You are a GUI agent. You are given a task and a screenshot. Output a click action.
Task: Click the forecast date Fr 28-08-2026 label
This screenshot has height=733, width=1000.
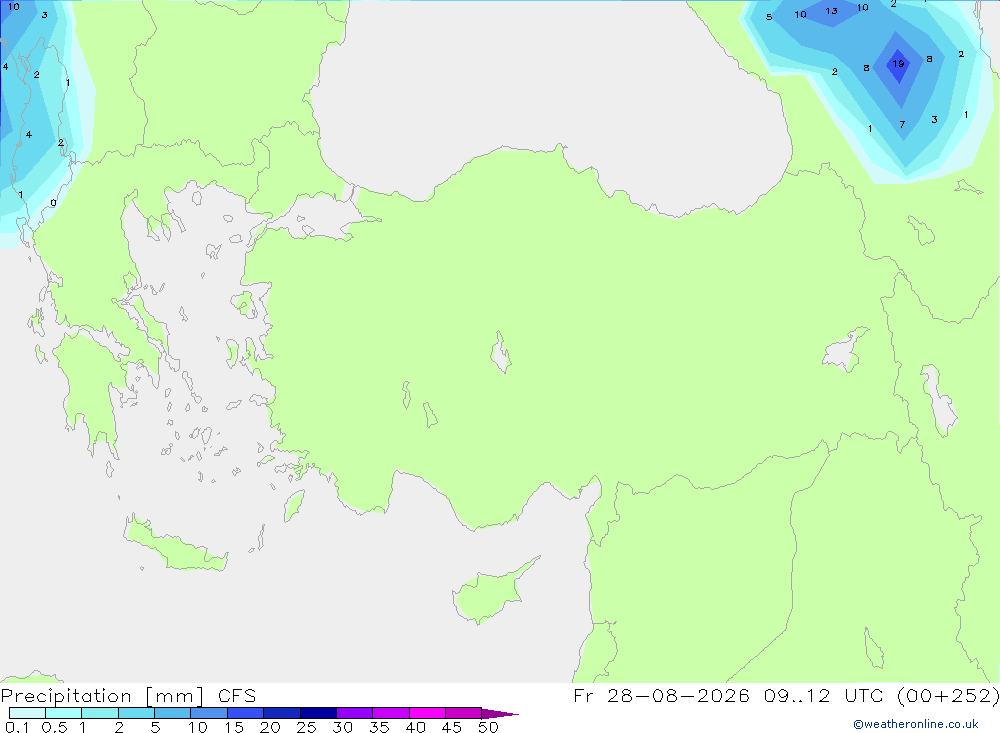click(661, 695)
